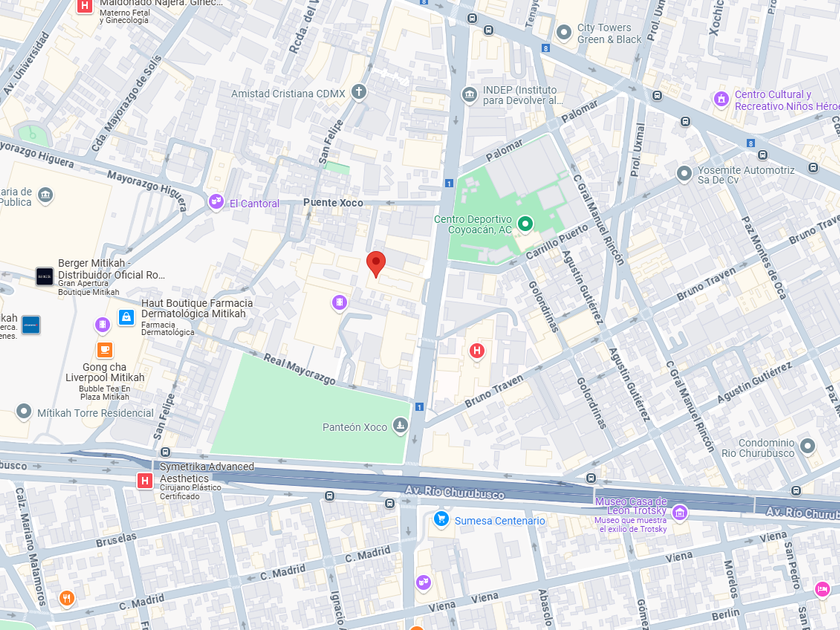Click the Amistad Cristiana CDMX label

coord(288,94)
